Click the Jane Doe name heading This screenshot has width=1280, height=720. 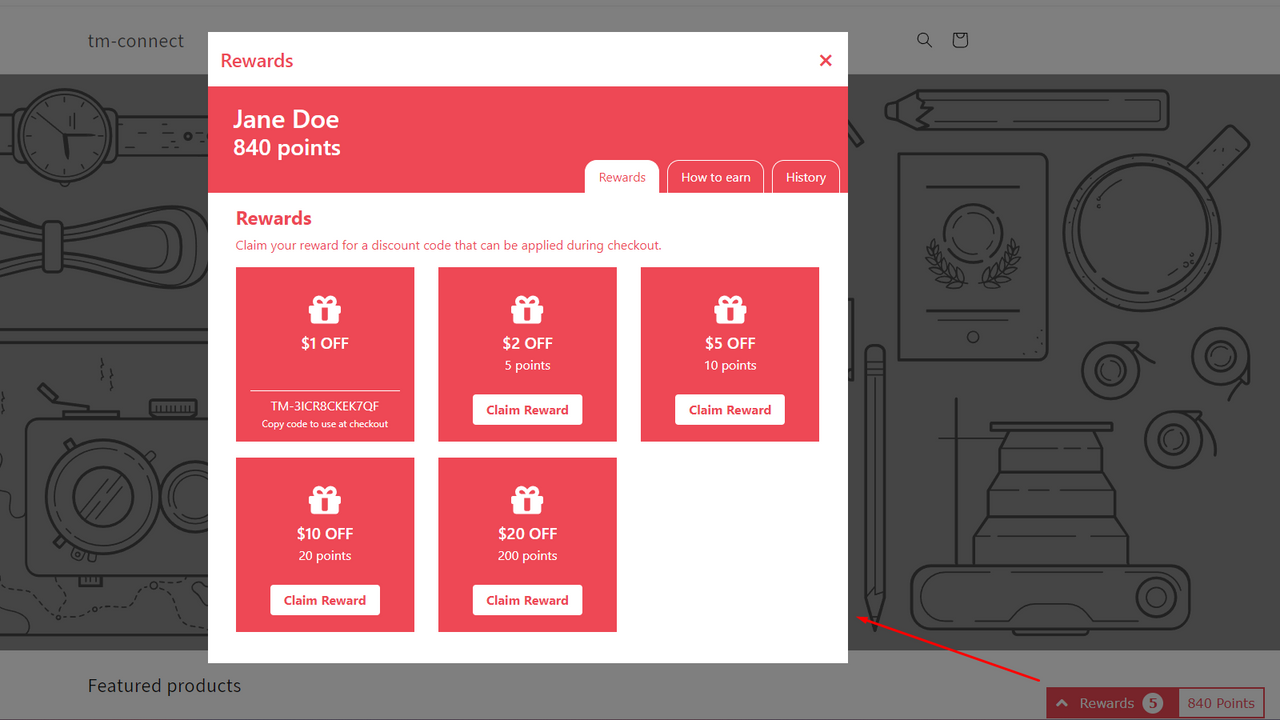pyautogui.click(x=286, y=119)
